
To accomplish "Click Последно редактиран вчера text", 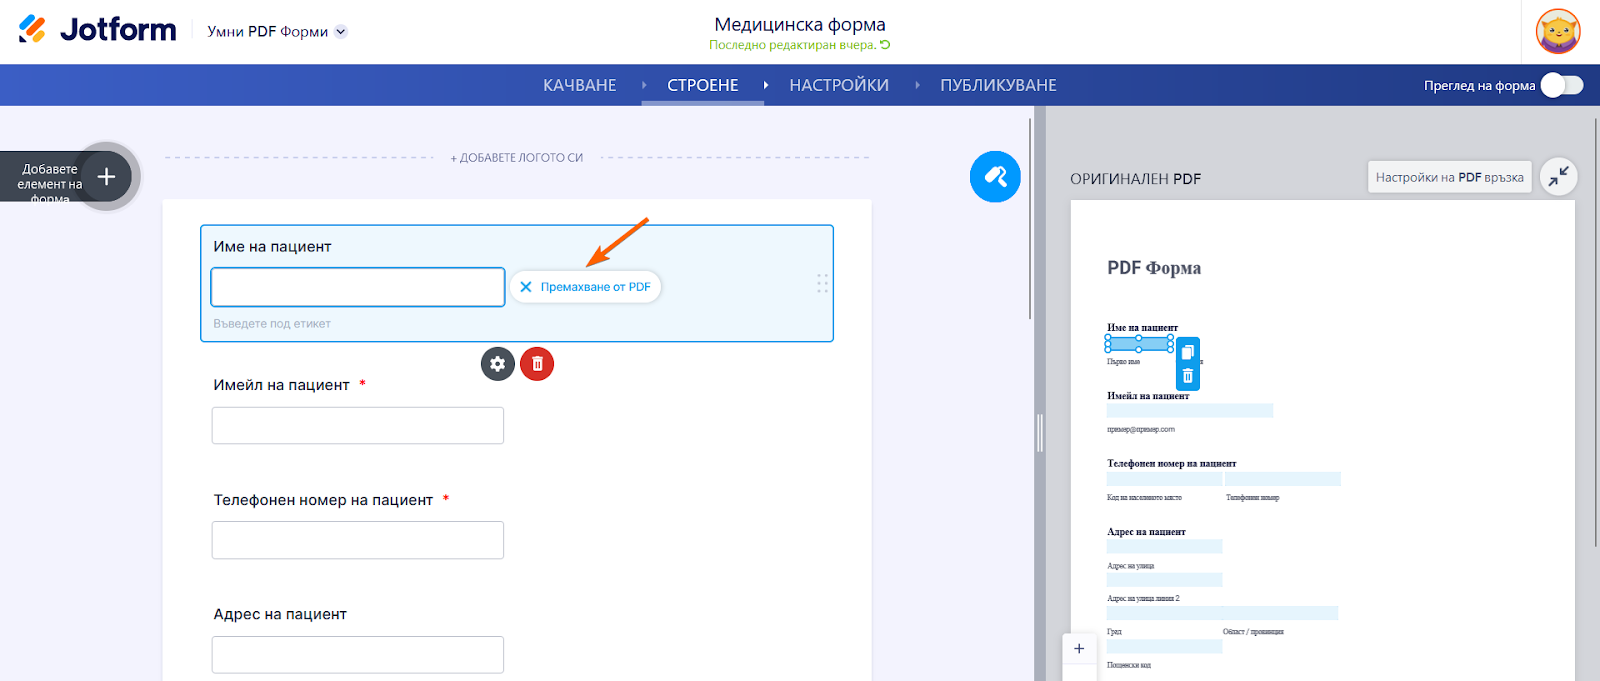I will point(793,45).
